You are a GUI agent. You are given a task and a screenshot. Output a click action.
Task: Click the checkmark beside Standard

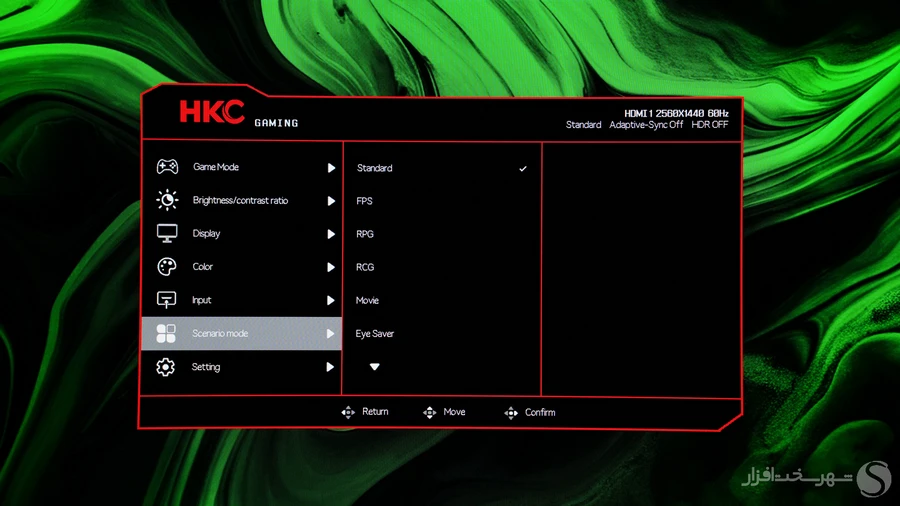[x=523, y=169]
